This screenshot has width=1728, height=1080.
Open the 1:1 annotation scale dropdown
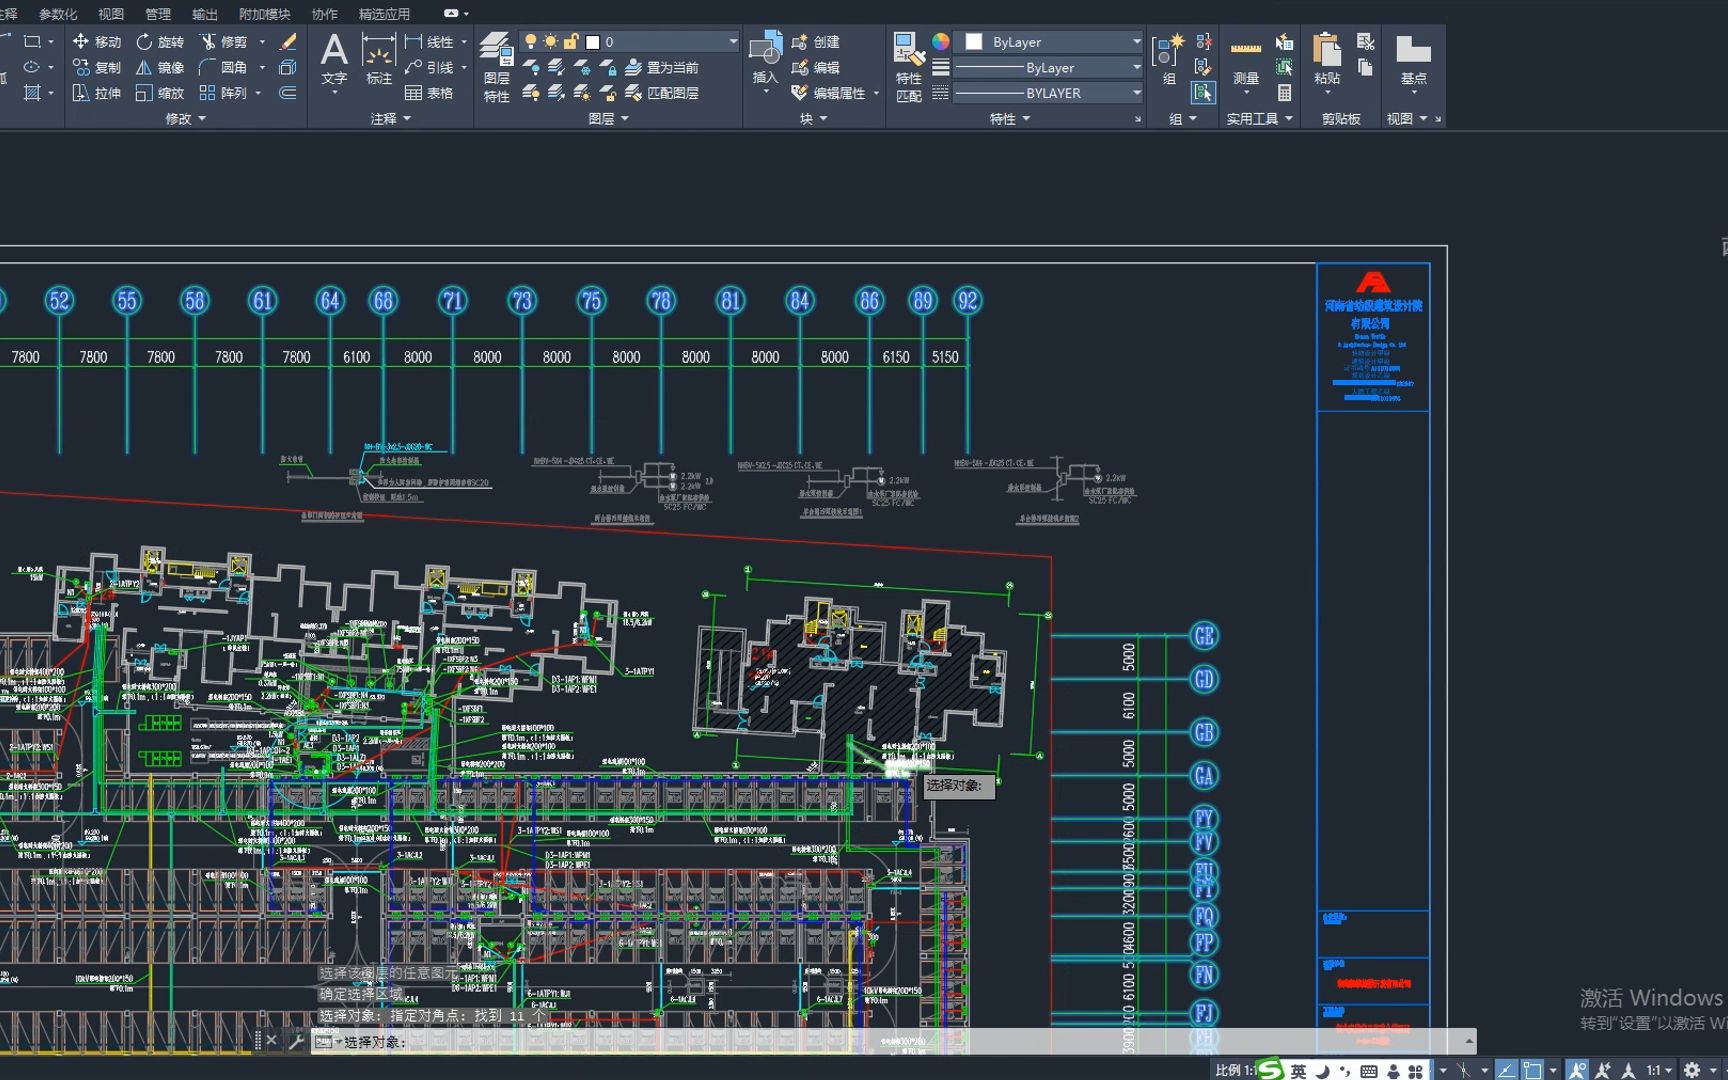pyautogui.click(x=1660, y=1070)
